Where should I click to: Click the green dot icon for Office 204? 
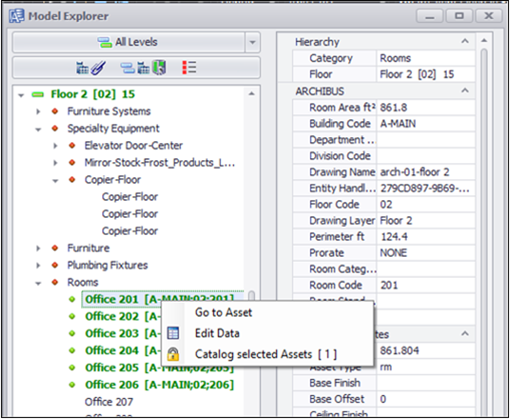(x=72, y=351)
